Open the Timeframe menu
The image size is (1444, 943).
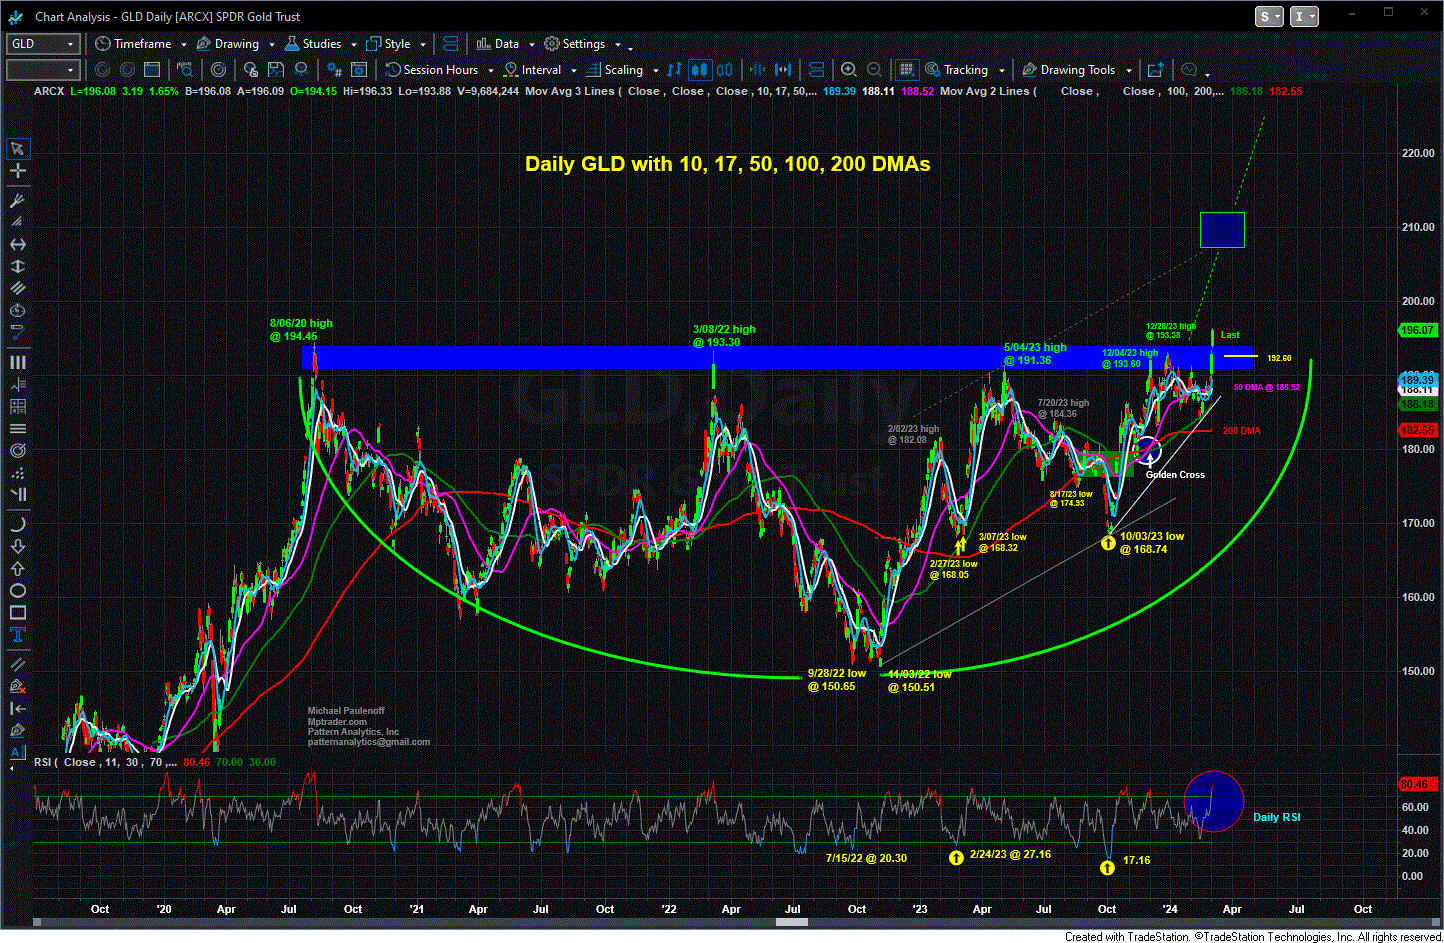pos(133,44)
